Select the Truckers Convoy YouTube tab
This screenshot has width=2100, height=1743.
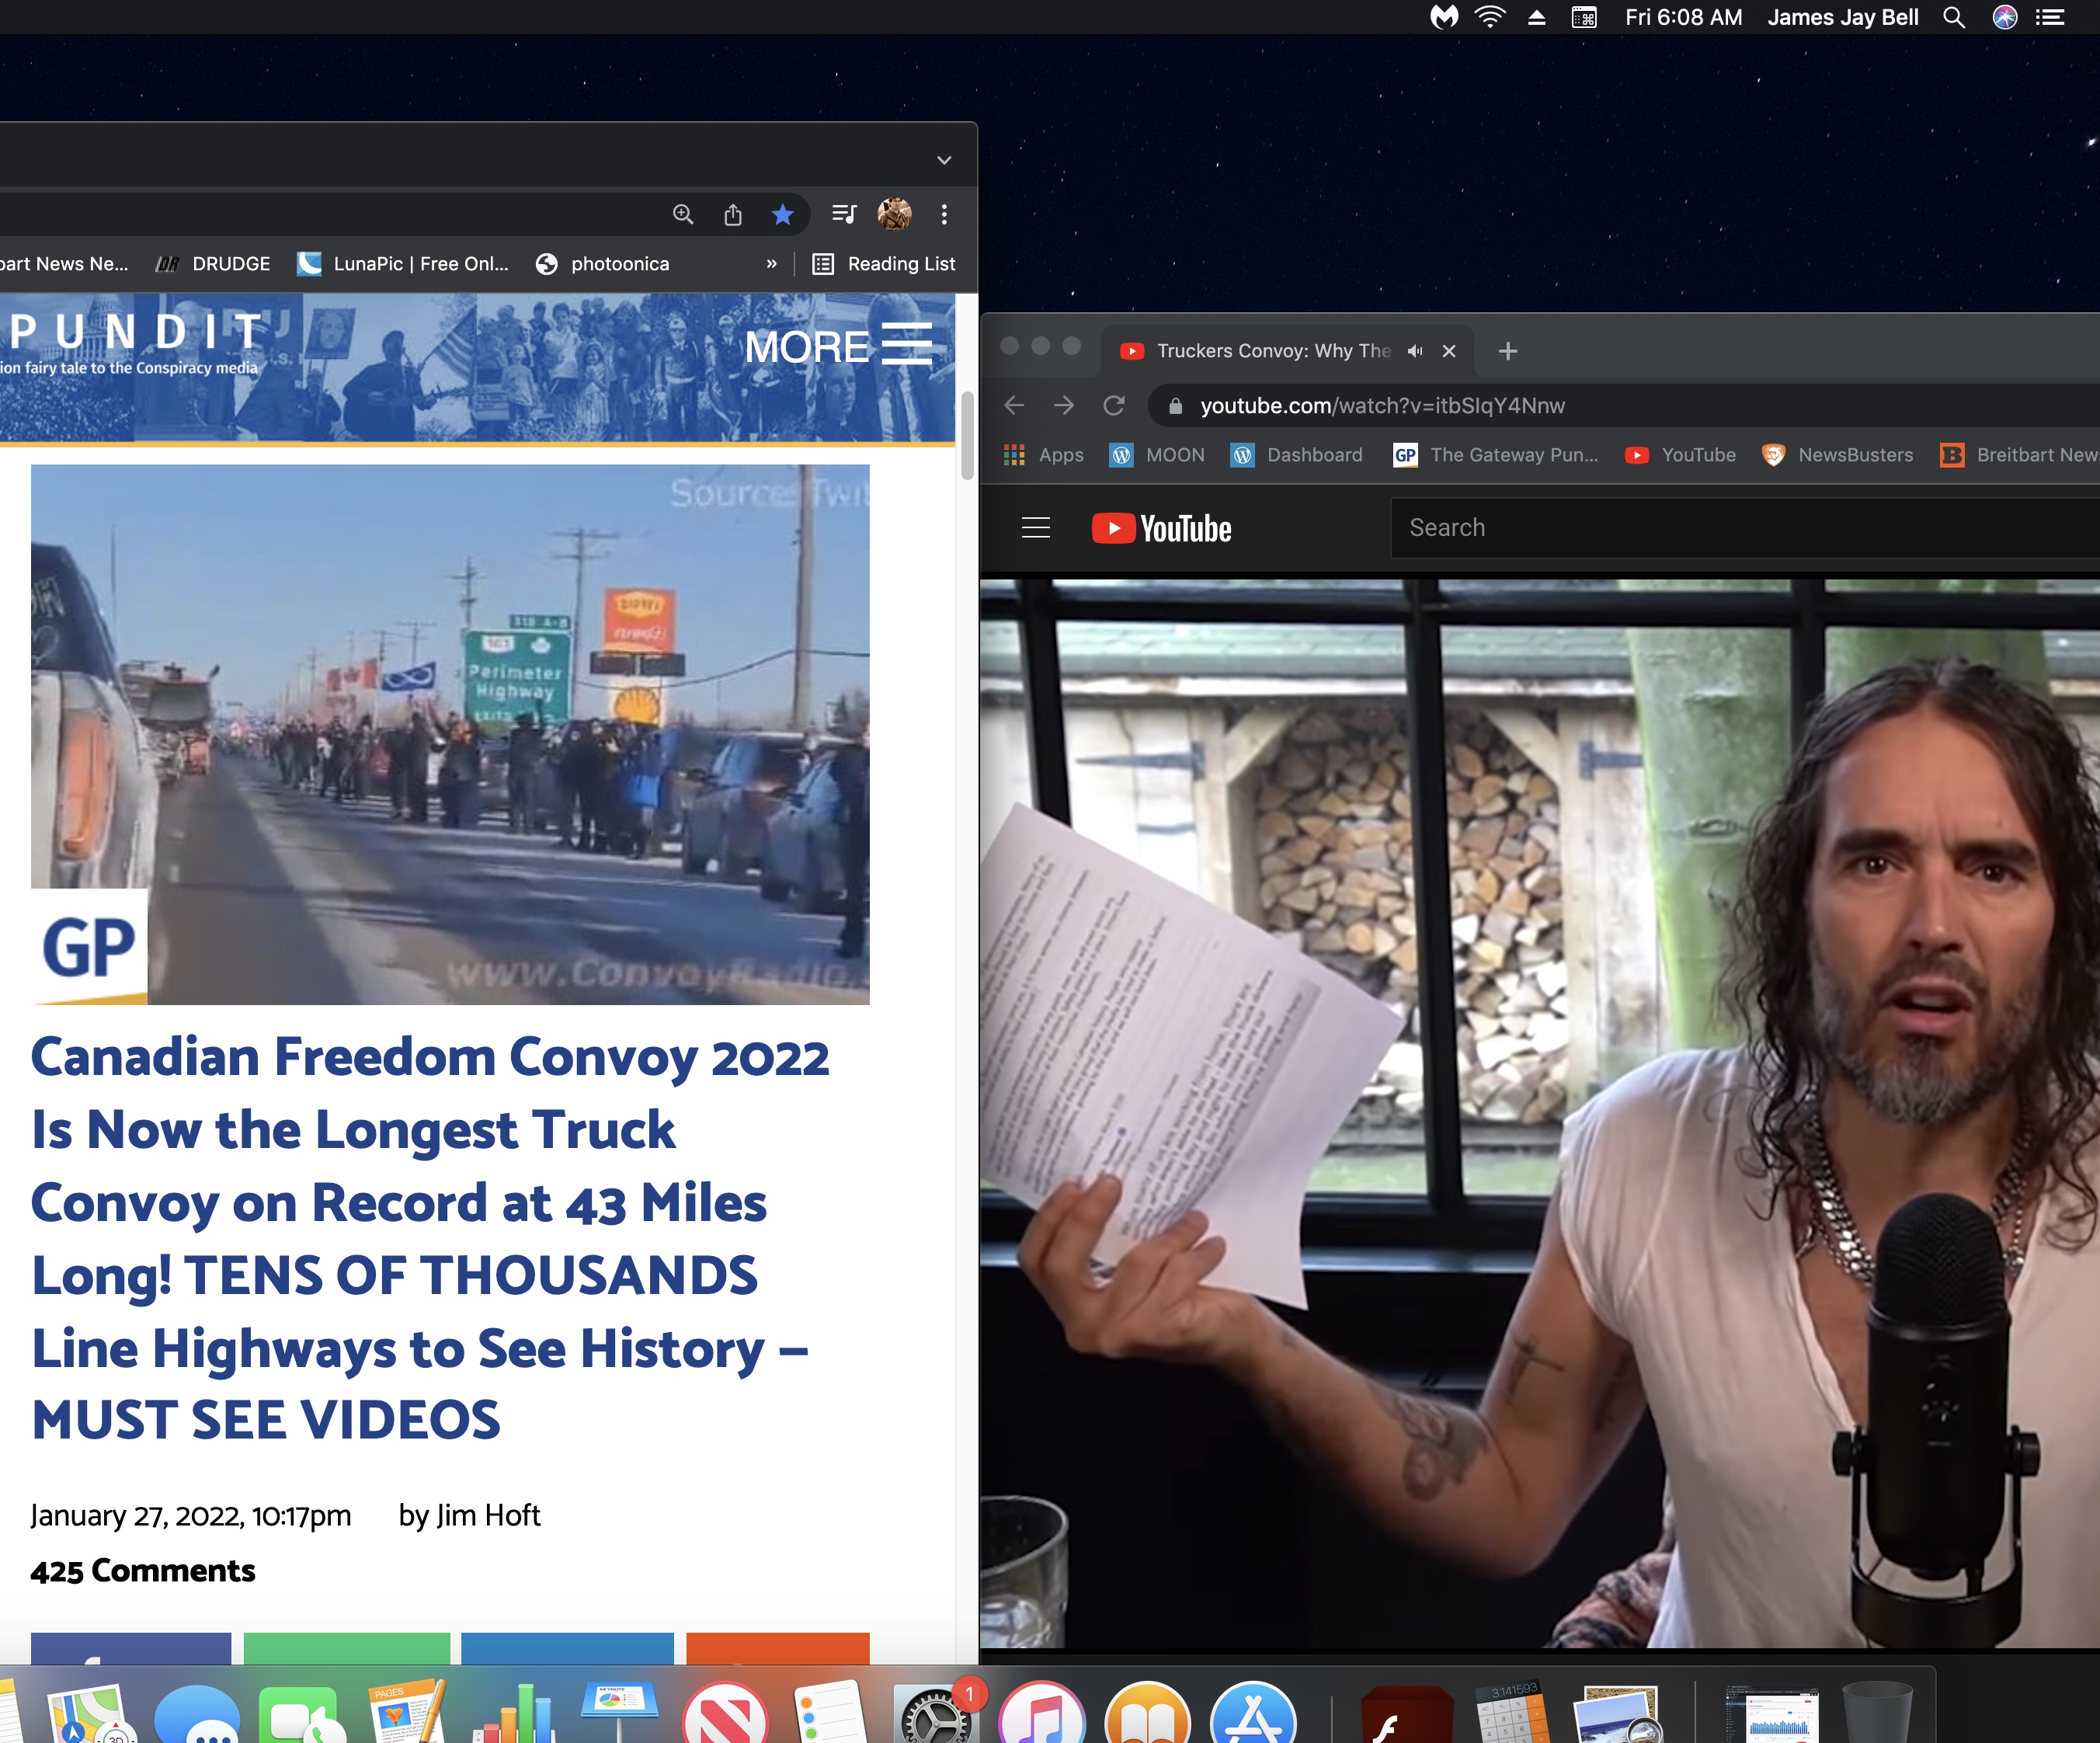click(x=1272, y=351)
